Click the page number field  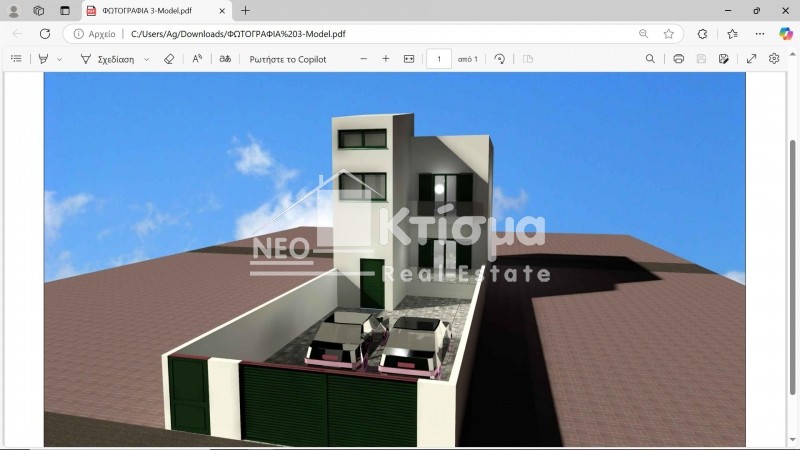(439, 59)
